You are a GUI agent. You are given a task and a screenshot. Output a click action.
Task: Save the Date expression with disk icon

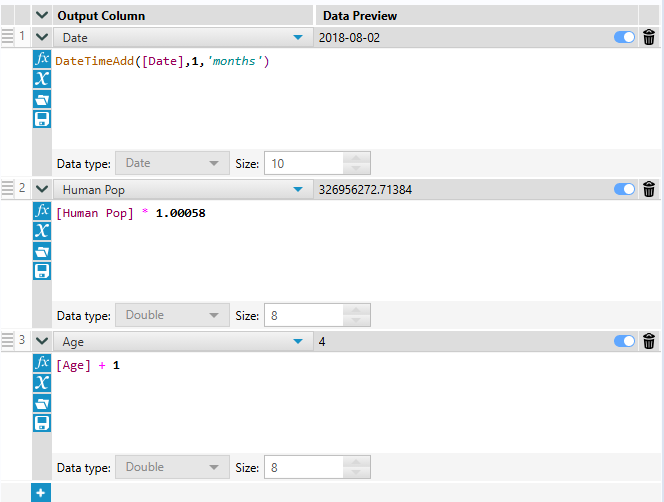[x=42, y=119]
